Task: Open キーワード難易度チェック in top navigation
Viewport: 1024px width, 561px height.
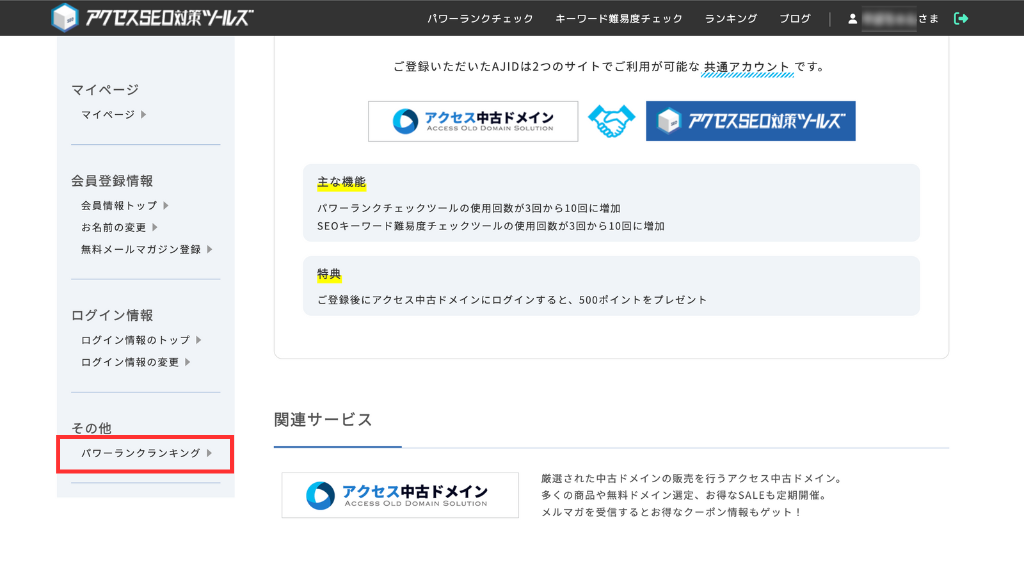Action: (x=618, y=19)
